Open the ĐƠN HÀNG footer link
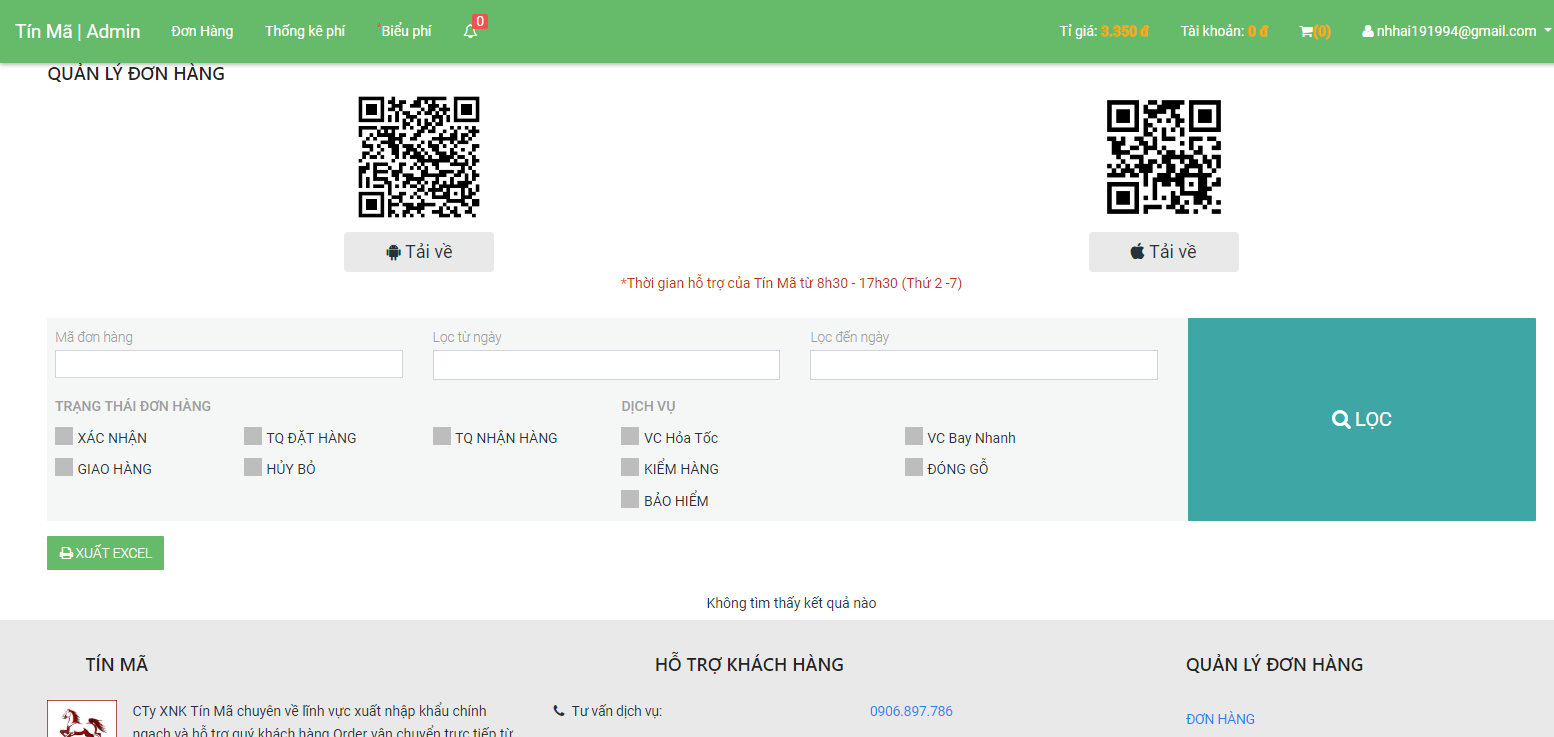Screen dimensions: 1554x737 click(1220, 719)
